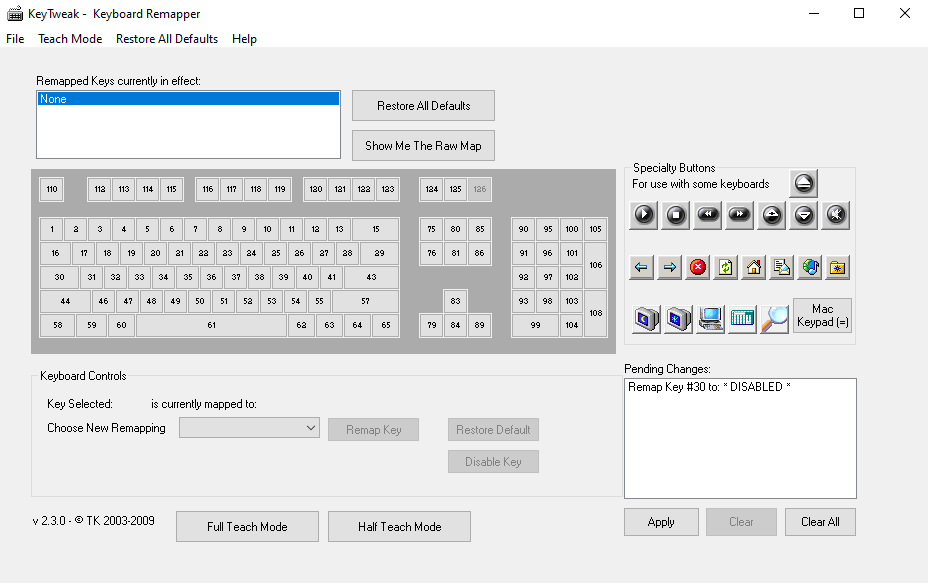Click the Show Me The Raw Map button
Viewport: 928px width, 583px height.
pos(422,145)
